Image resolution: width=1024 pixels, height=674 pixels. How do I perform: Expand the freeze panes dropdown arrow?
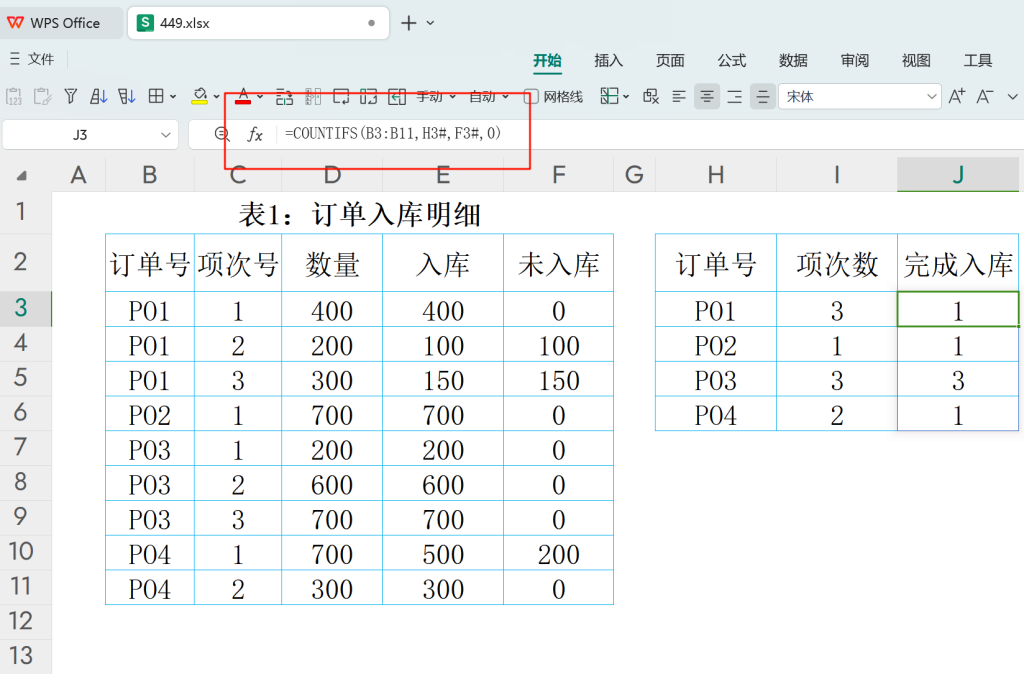626,97
